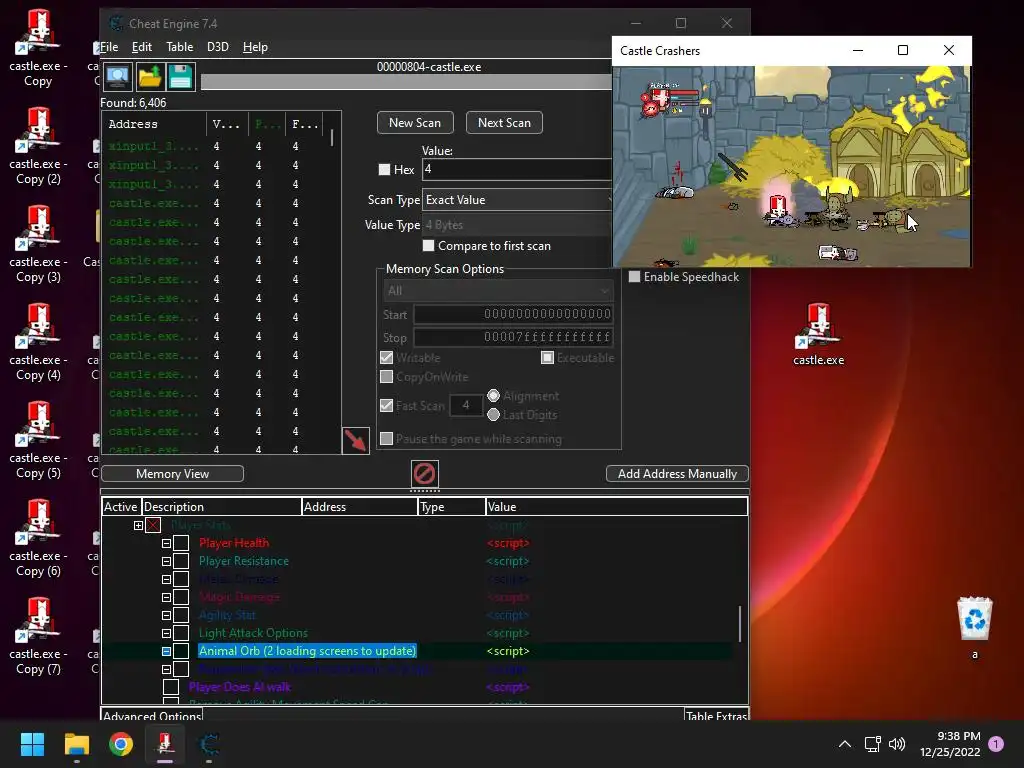
Task: Select castle.exe - Copy (3) desktop shortcut
Action: [38, 245]
